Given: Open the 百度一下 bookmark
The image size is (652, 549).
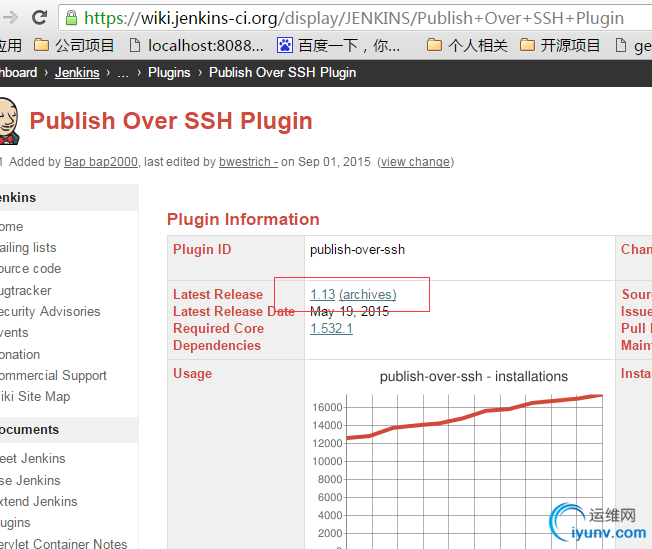Looking at the screenshot, I should 338,45.
